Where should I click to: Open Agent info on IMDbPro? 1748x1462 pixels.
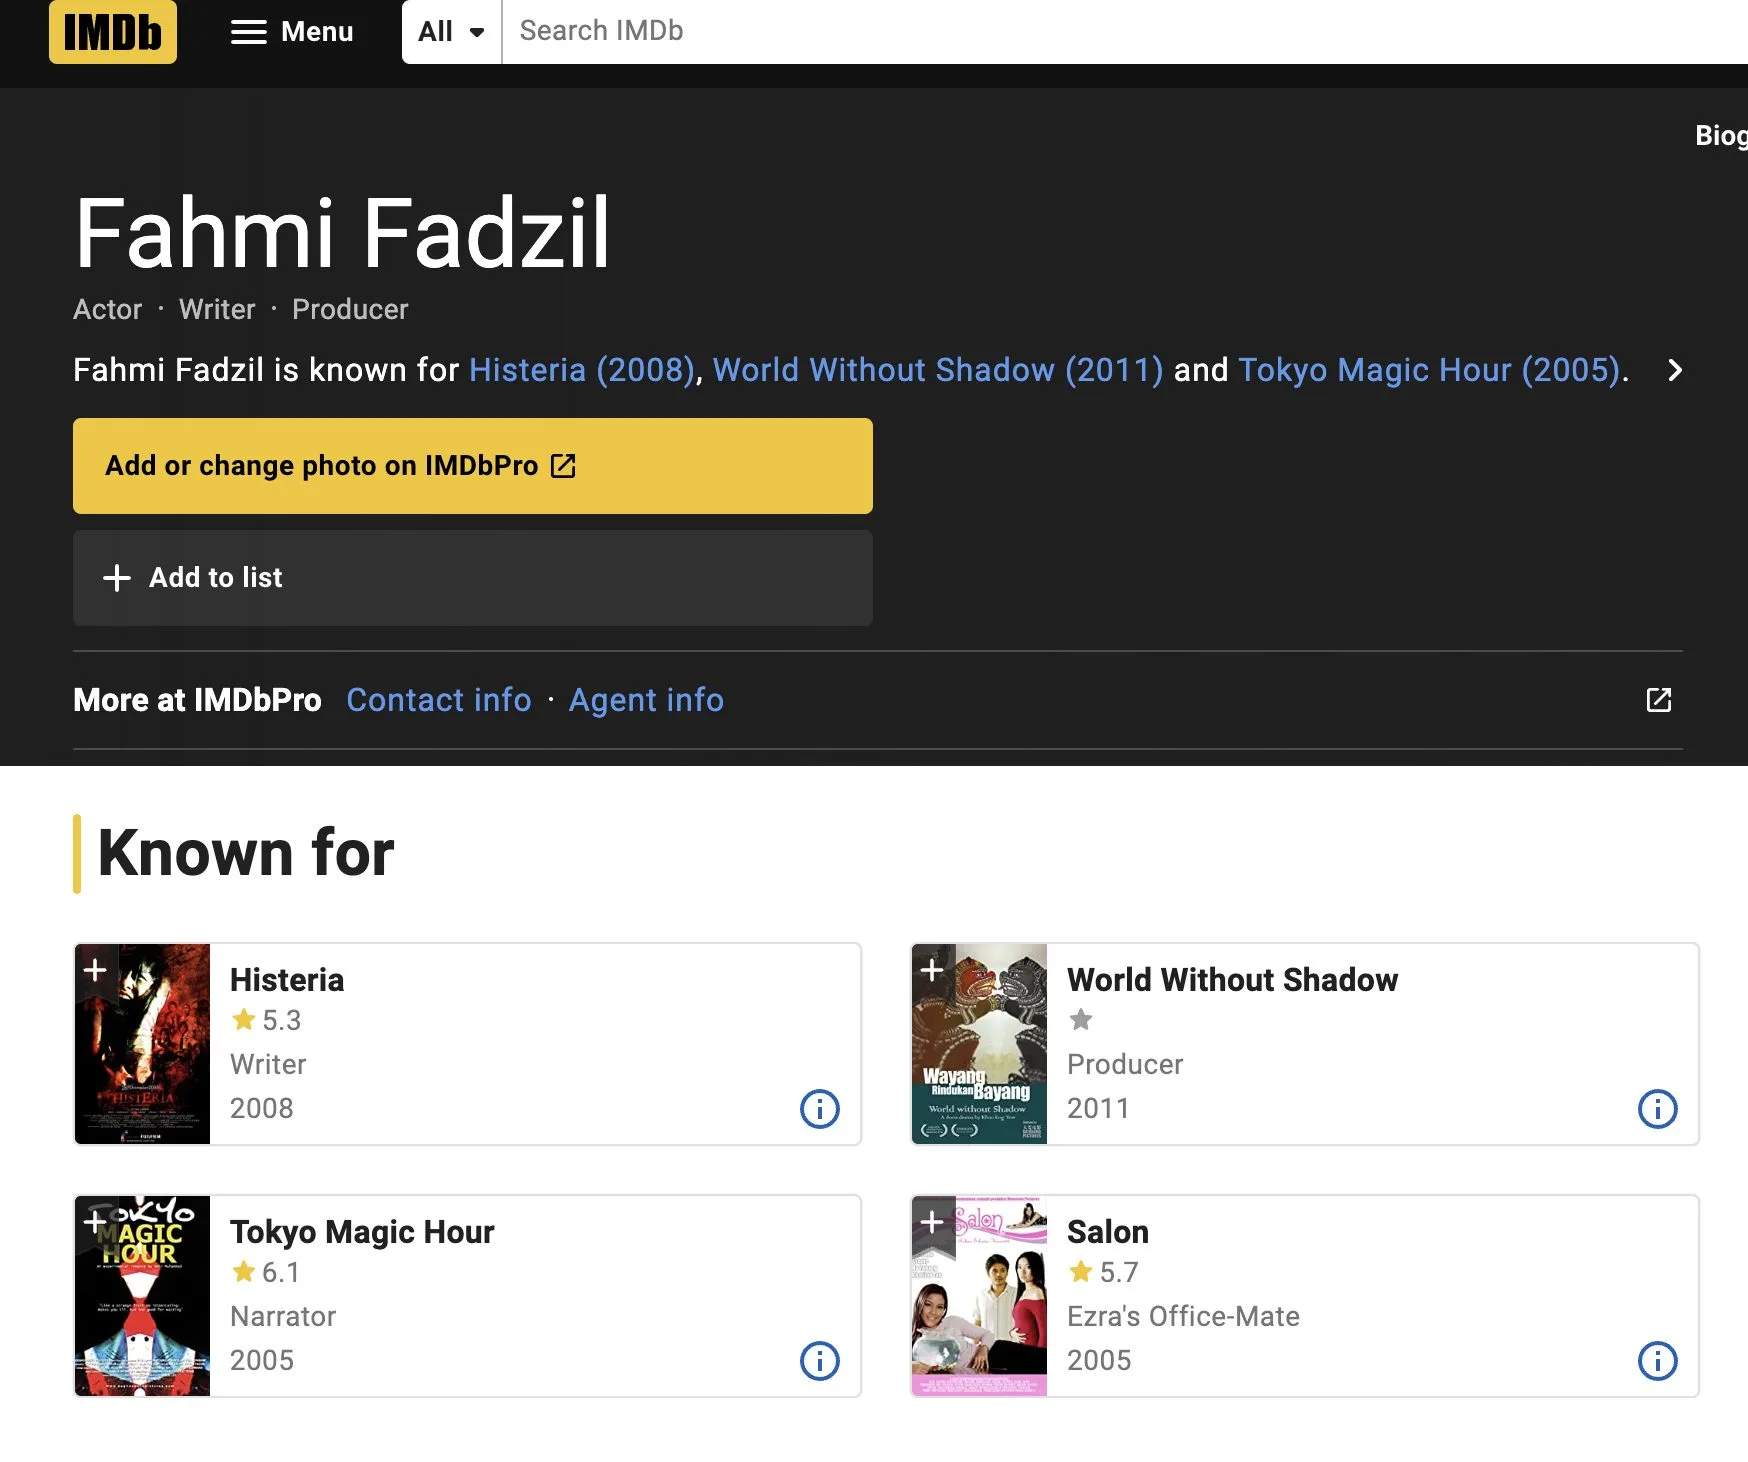pyautogui.click(x=646, y=700)
